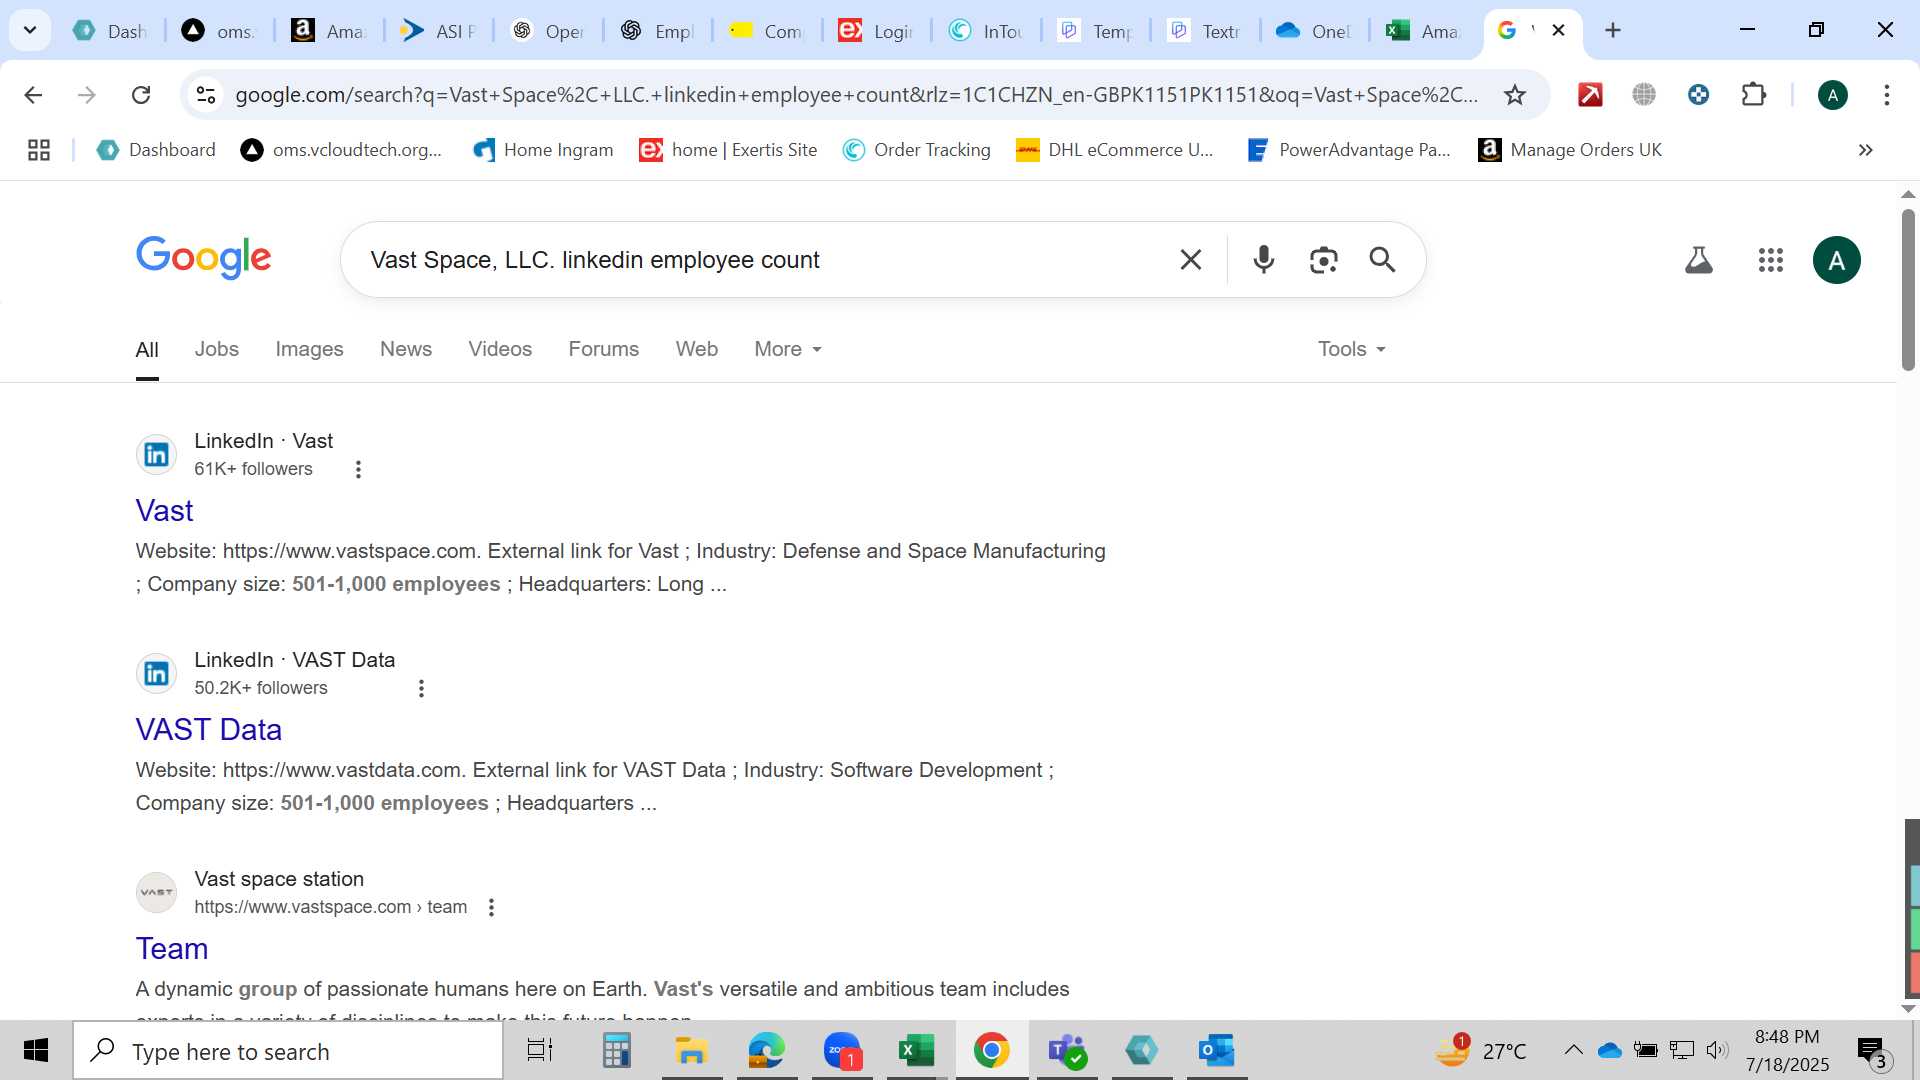Open more options for VAST Data result

point(421,688)
